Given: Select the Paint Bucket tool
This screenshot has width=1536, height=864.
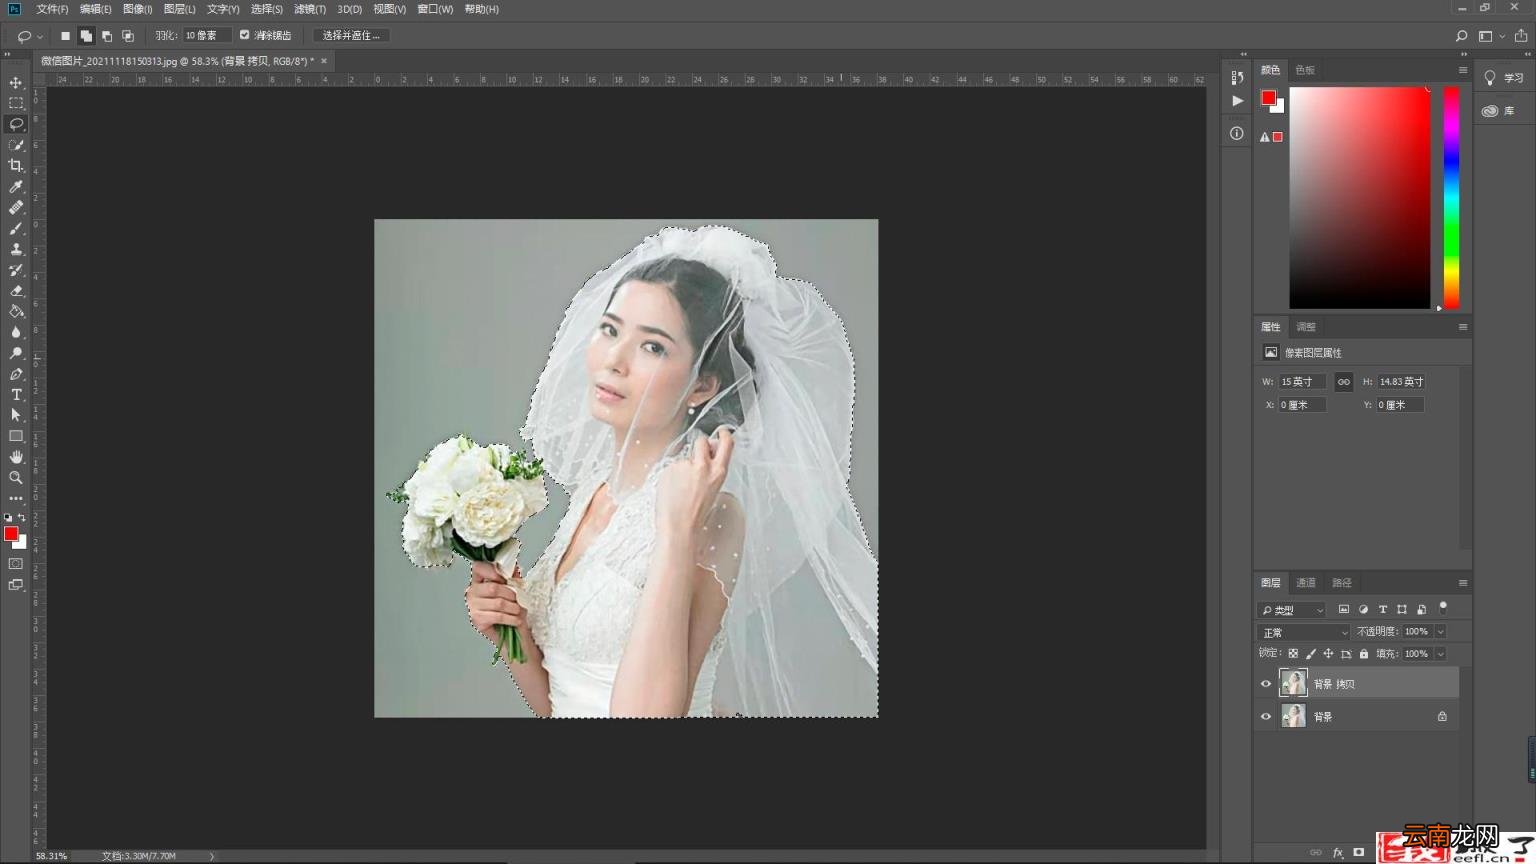Looking at the screenshot, I should pyautogui.click(x=15, y=312).
